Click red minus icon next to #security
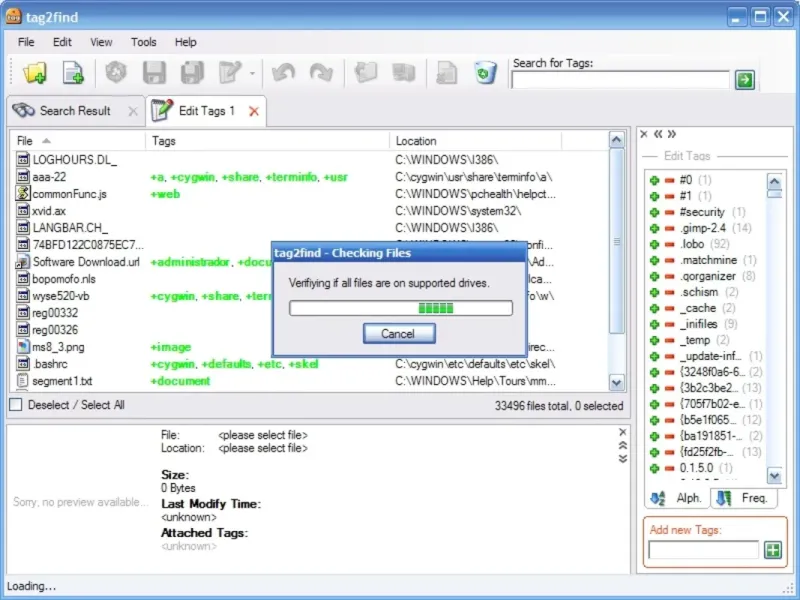Image resolution: width=800 pixels, height=600 pixels. click(669, 212)
